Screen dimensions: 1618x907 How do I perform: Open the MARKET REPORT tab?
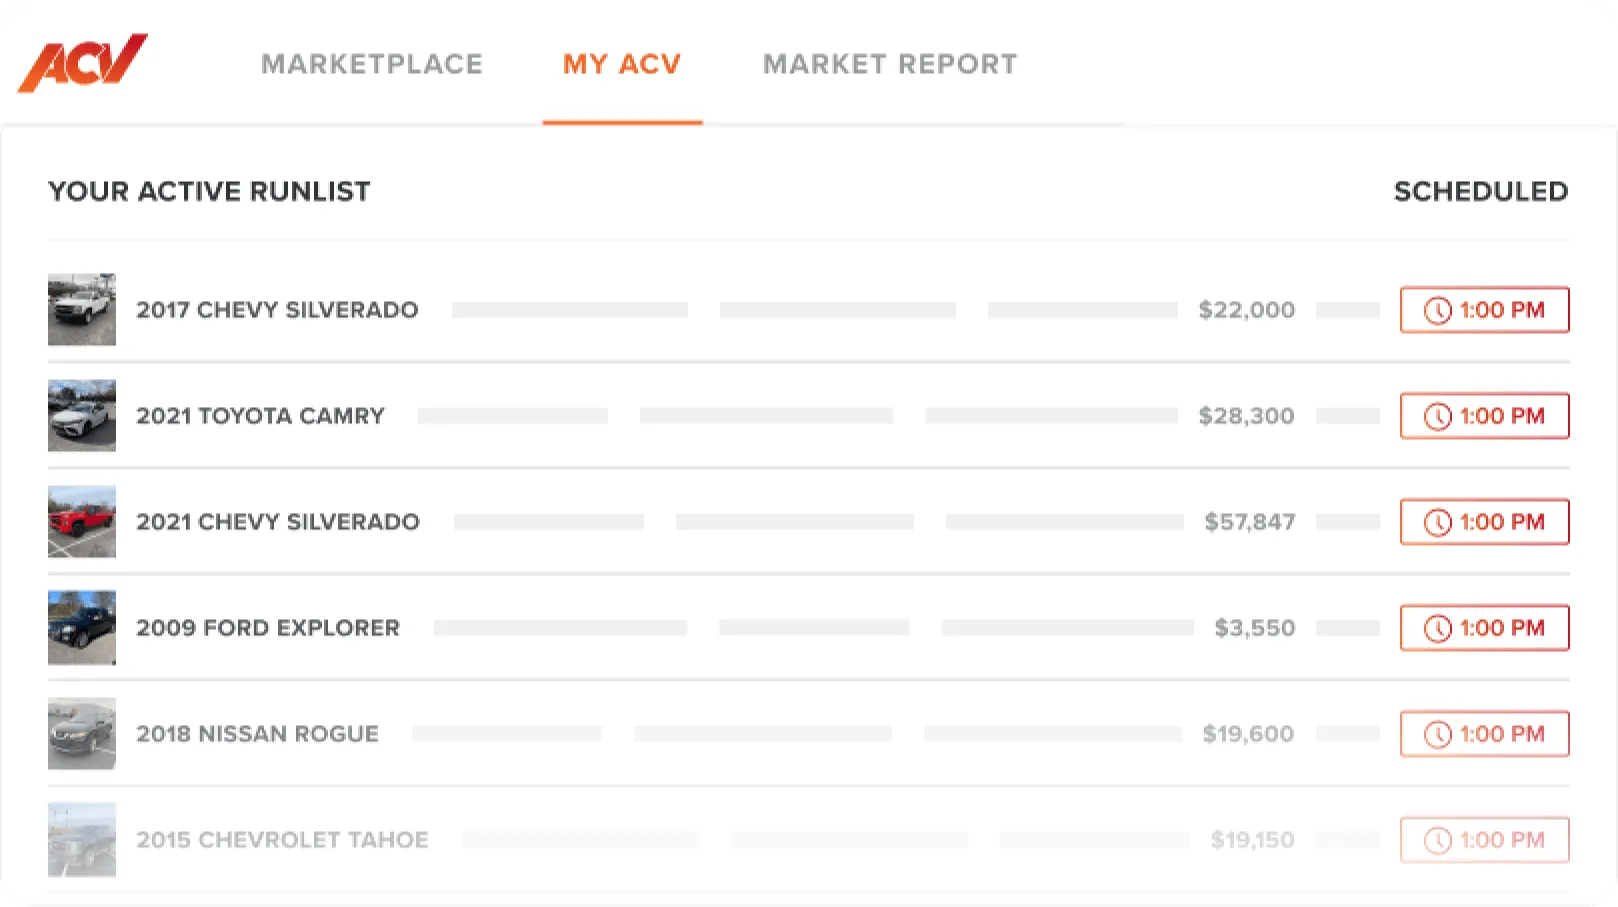(889, 64)
